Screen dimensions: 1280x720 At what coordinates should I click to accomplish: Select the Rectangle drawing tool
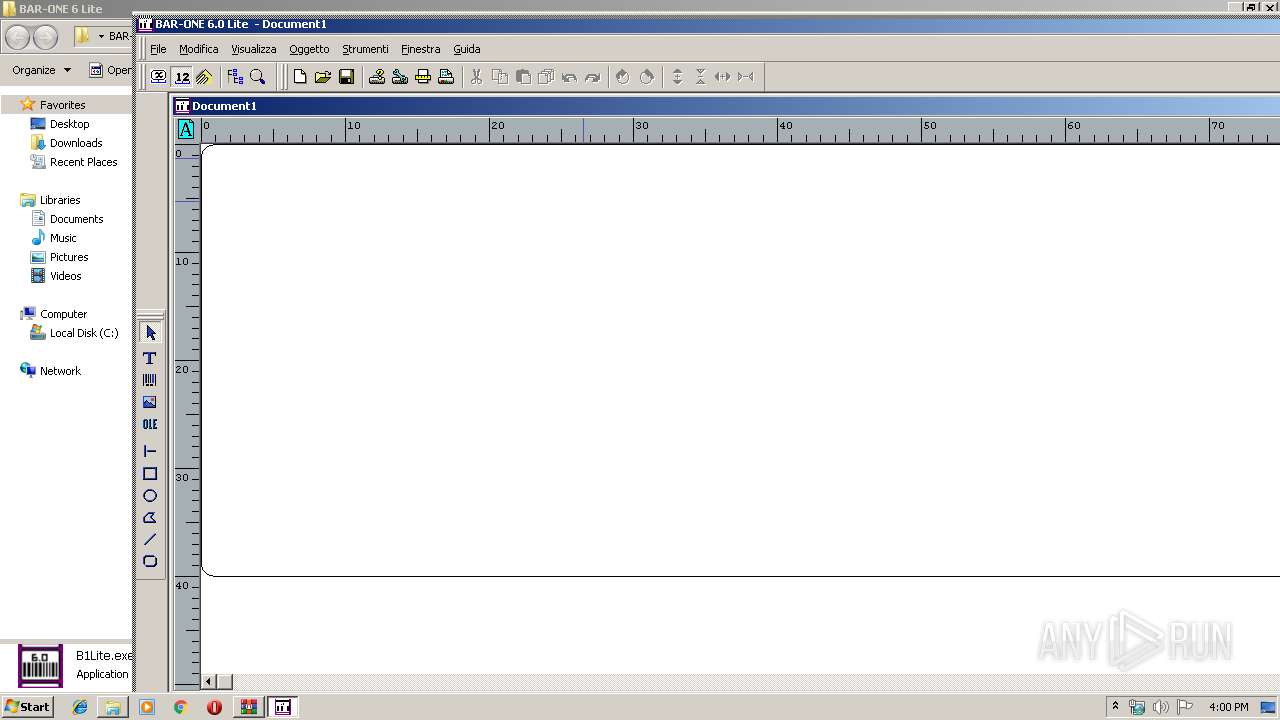(150, 474)
